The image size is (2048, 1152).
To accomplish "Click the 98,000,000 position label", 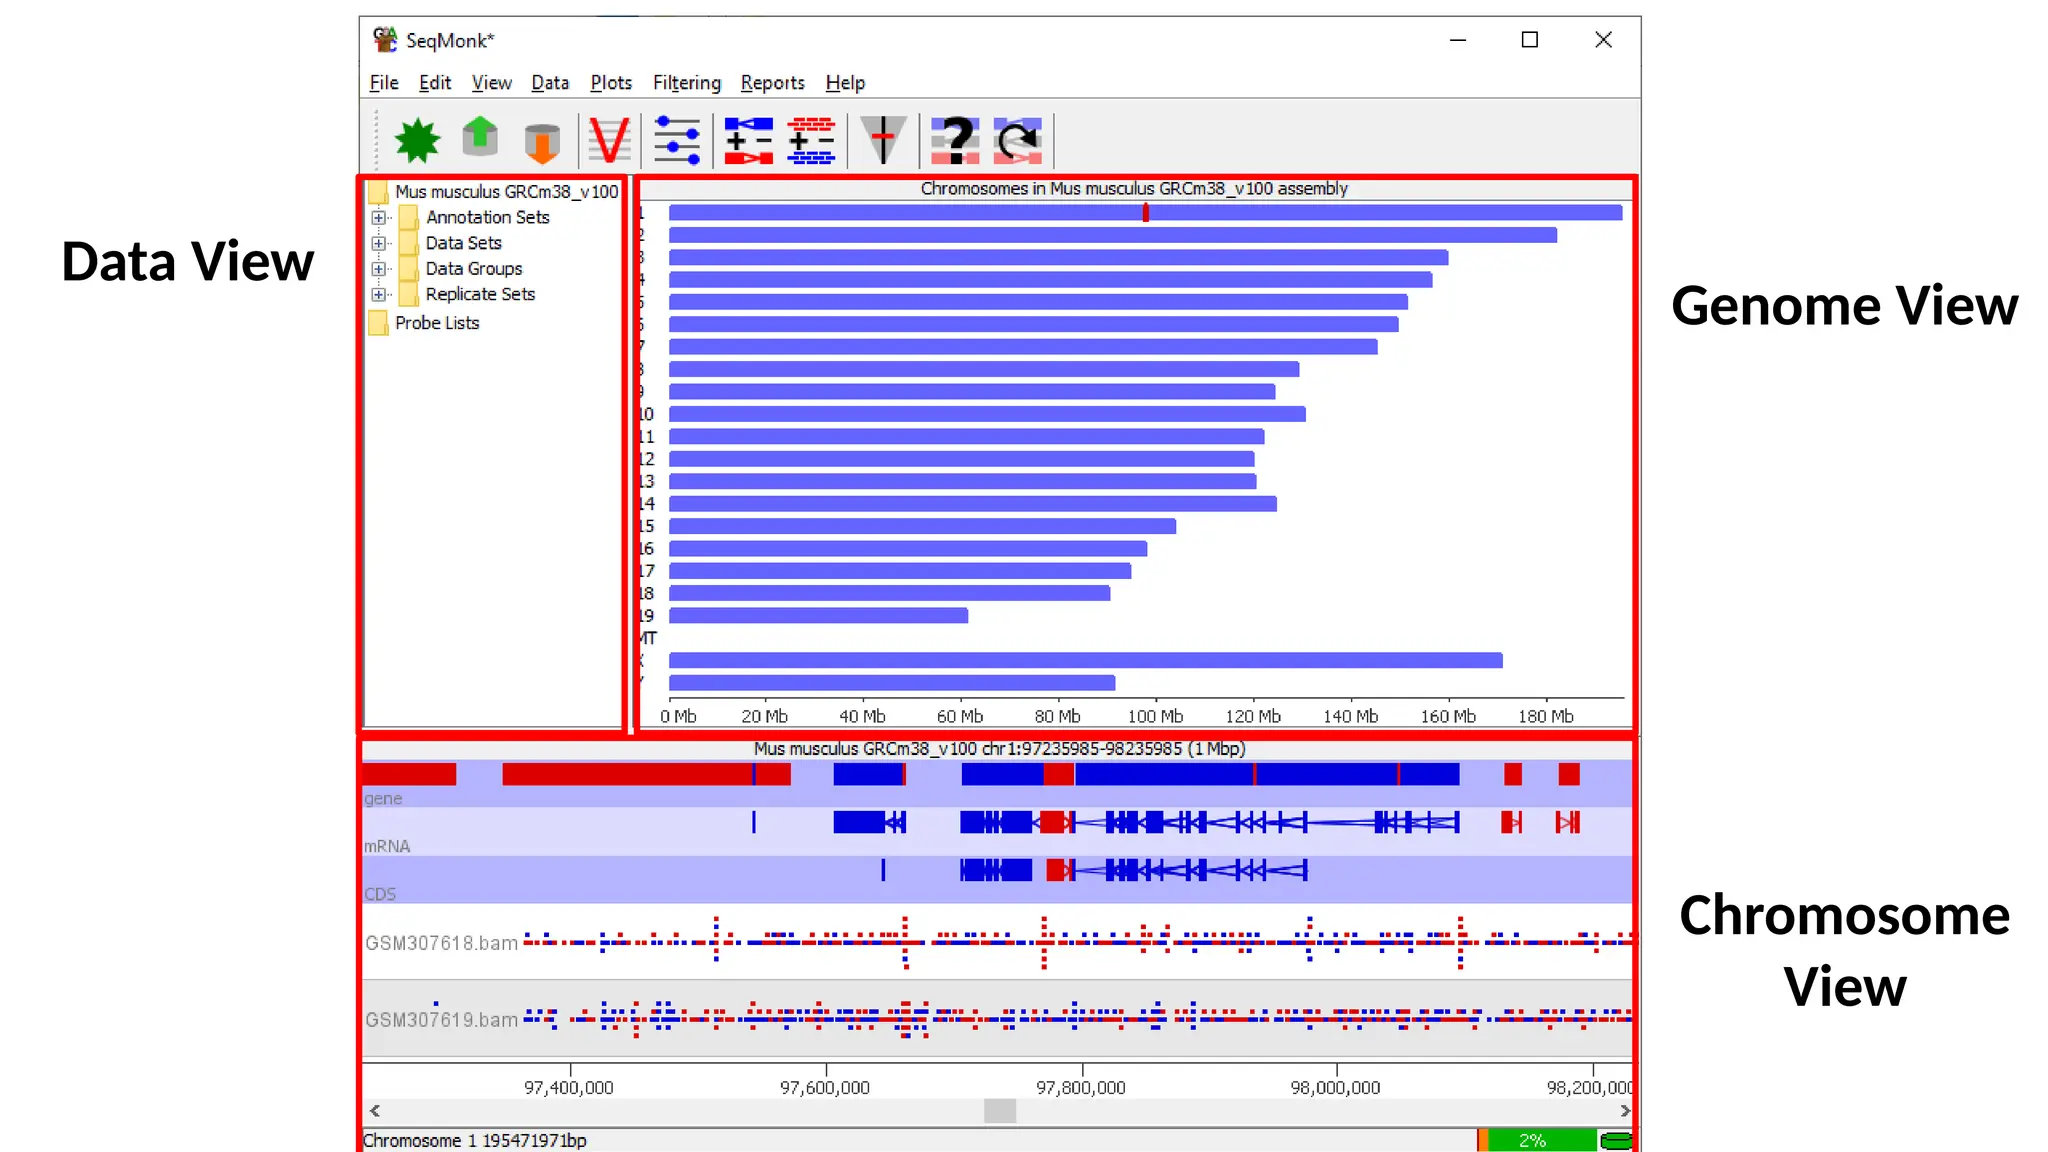I will point(1336,1088).
